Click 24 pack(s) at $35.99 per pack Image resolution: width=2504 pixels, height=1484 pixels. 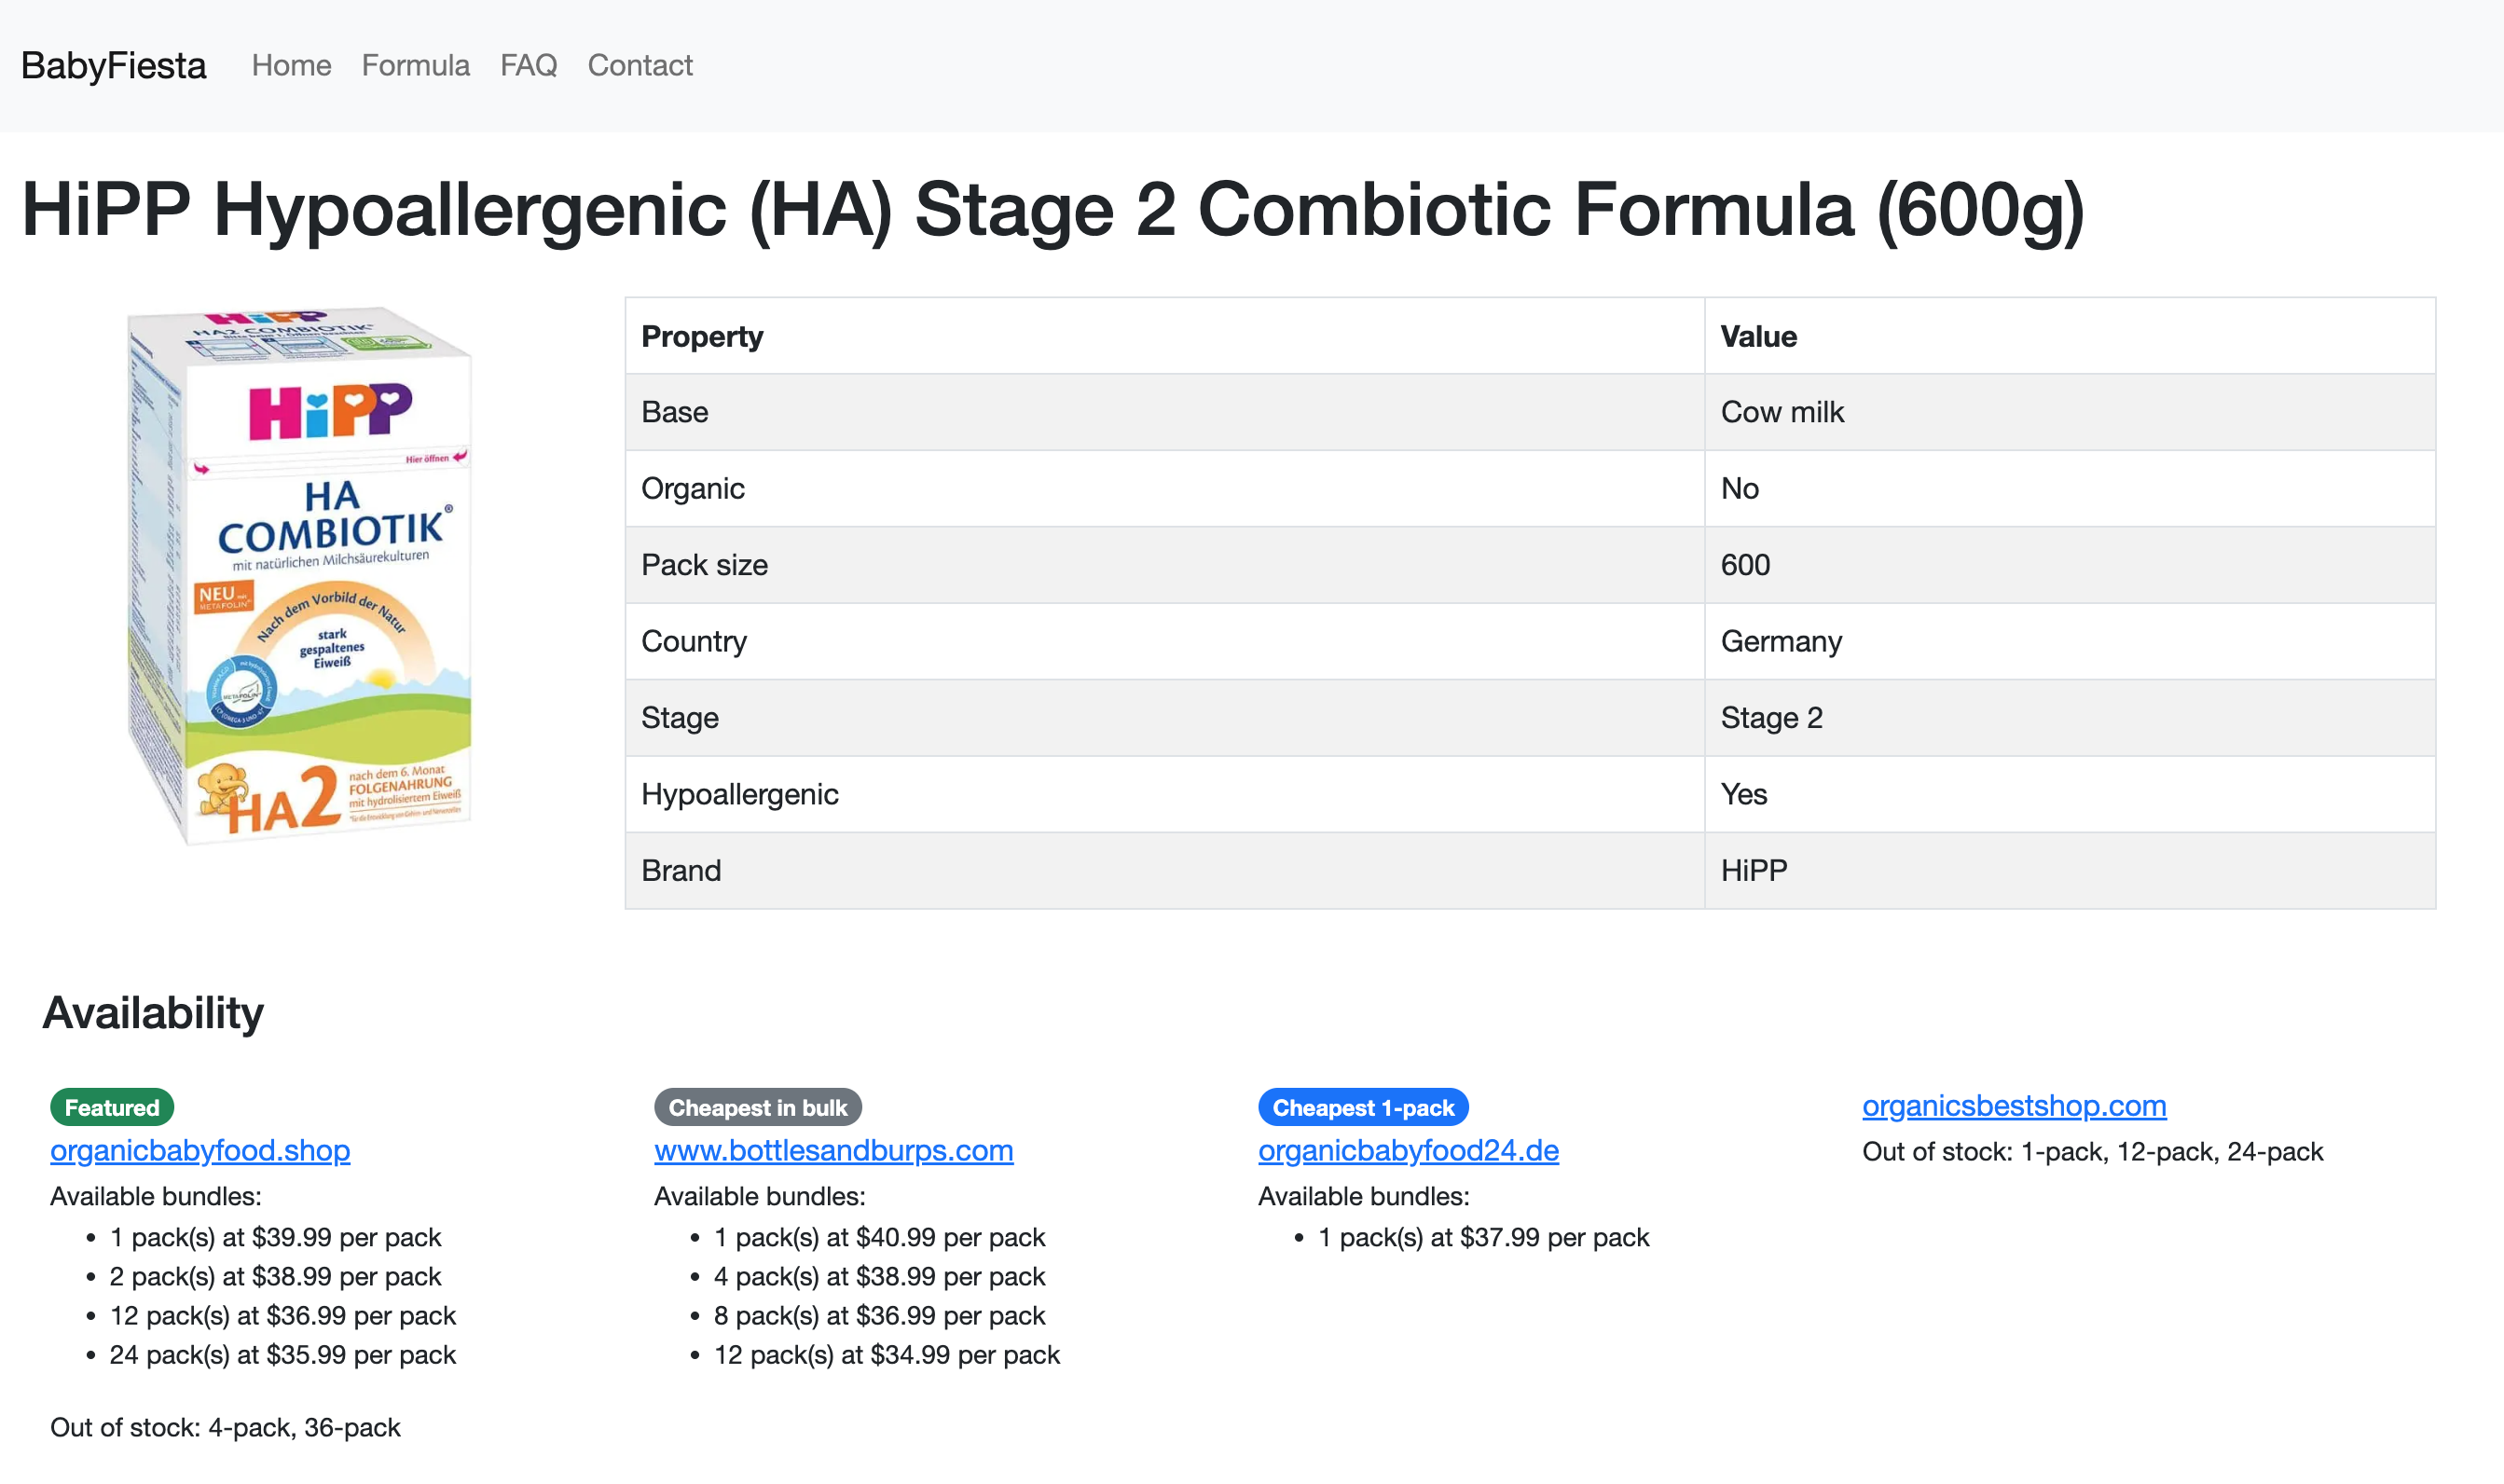[282, 1354]
